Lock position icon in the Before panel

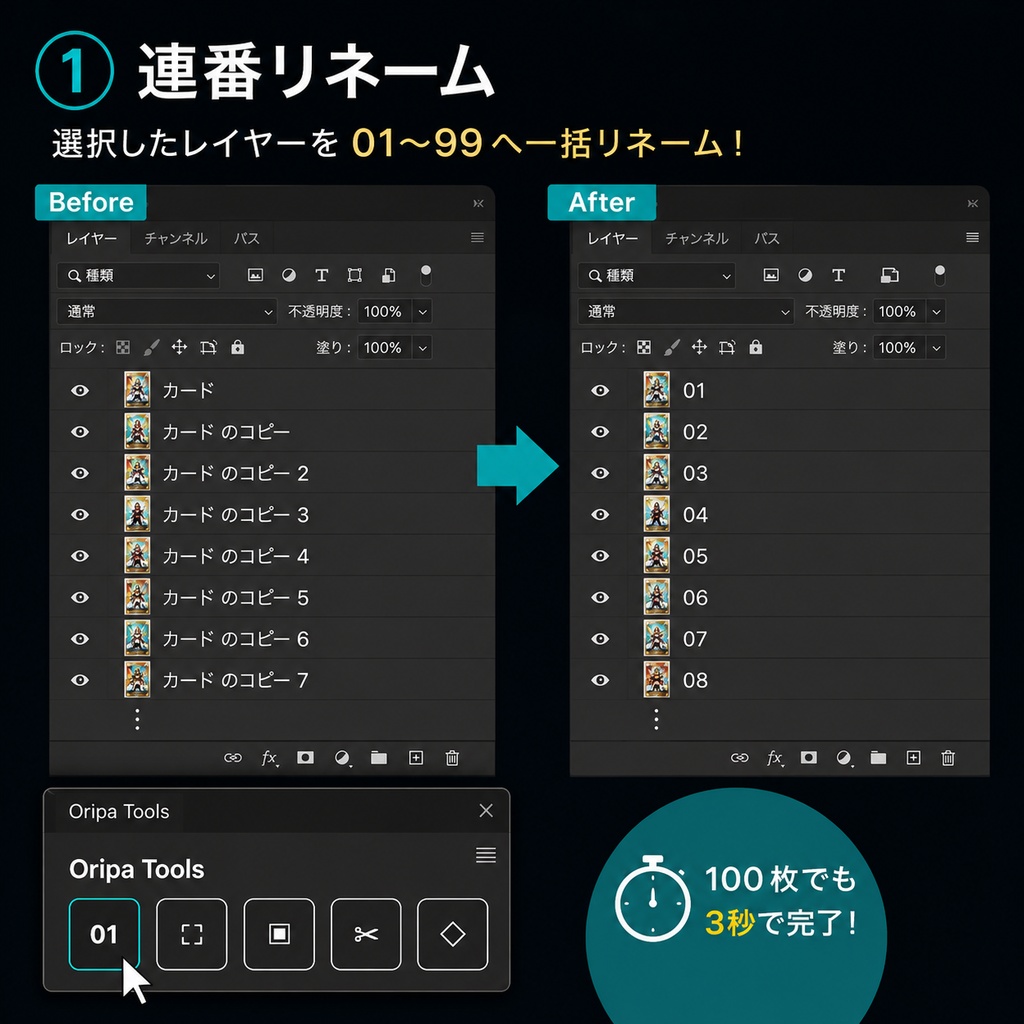coord(179,347)
